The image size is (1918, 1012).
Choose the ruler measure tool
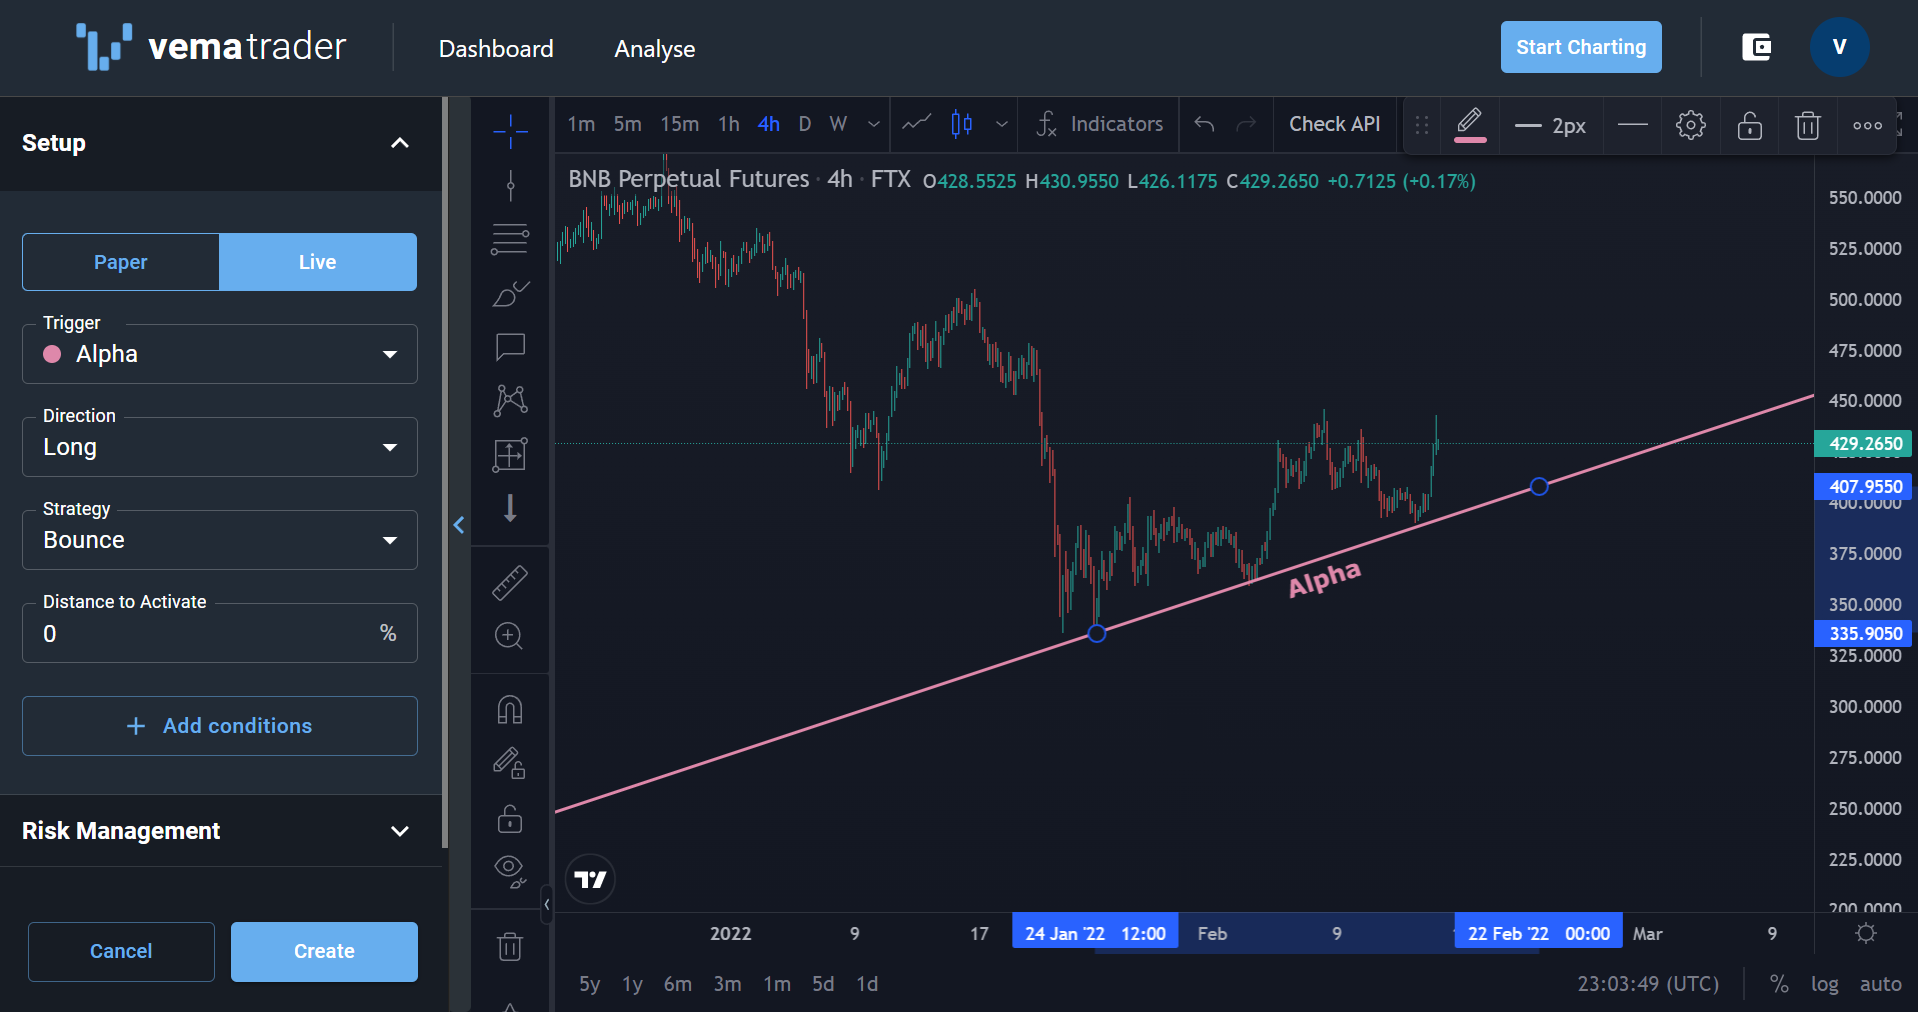coord(510,582)
